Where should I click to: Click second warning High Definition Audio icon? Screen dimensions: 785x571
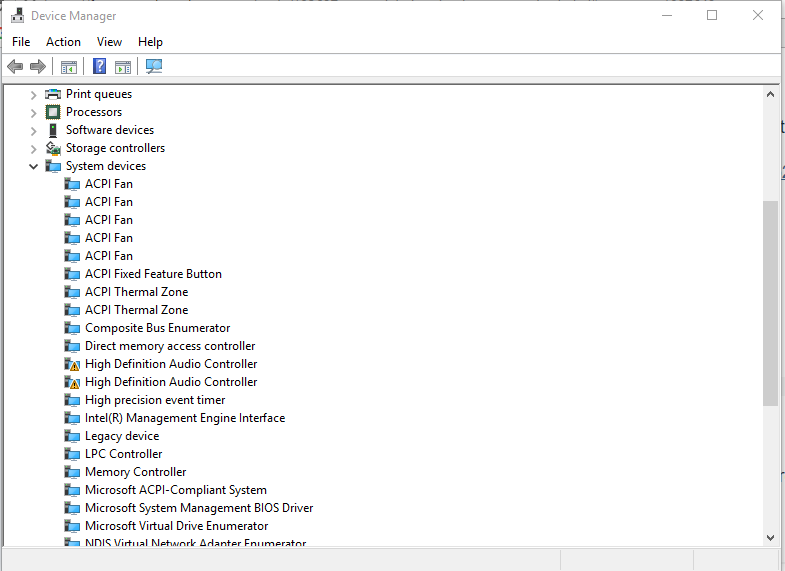[72, 382]
